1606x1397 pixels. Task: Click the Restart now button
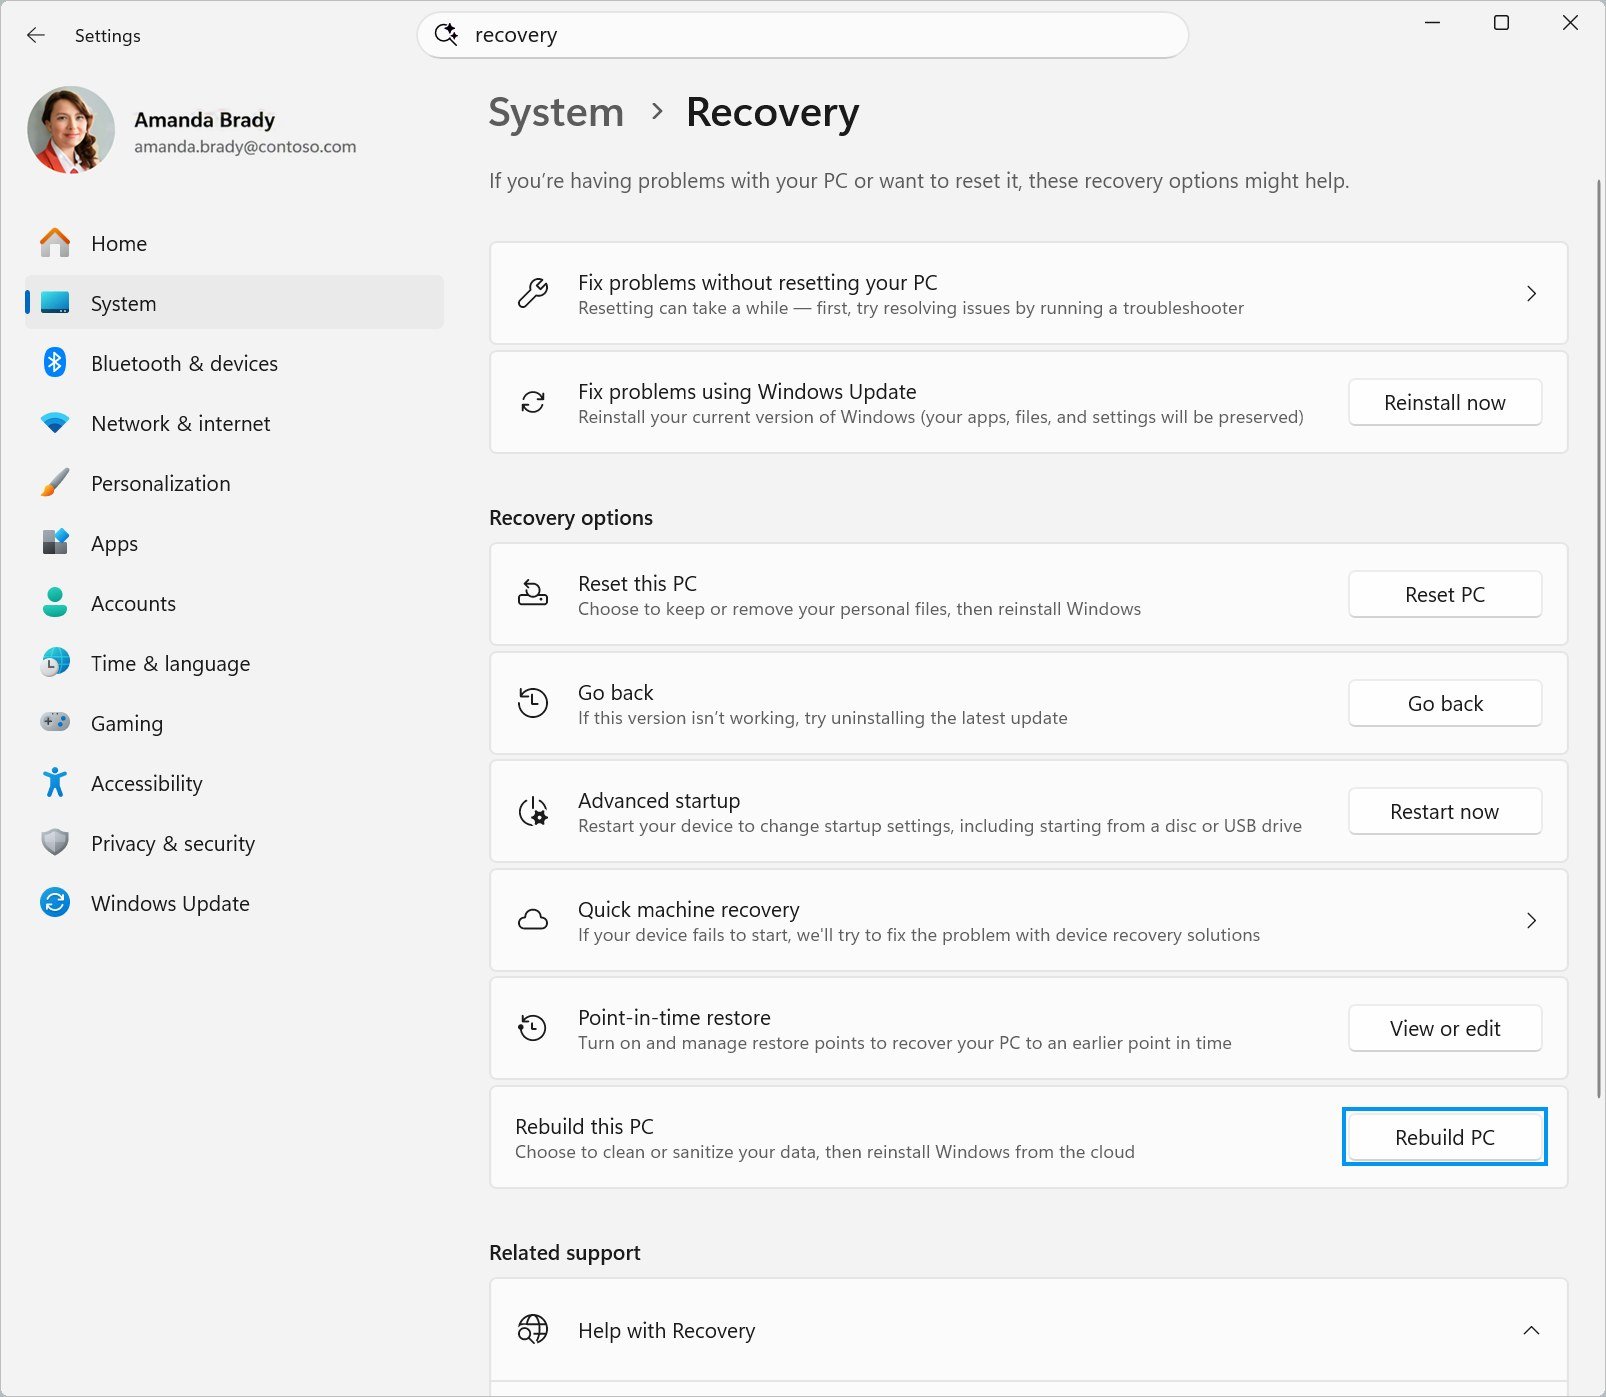pyautogui.click(x=1444, y=811)
